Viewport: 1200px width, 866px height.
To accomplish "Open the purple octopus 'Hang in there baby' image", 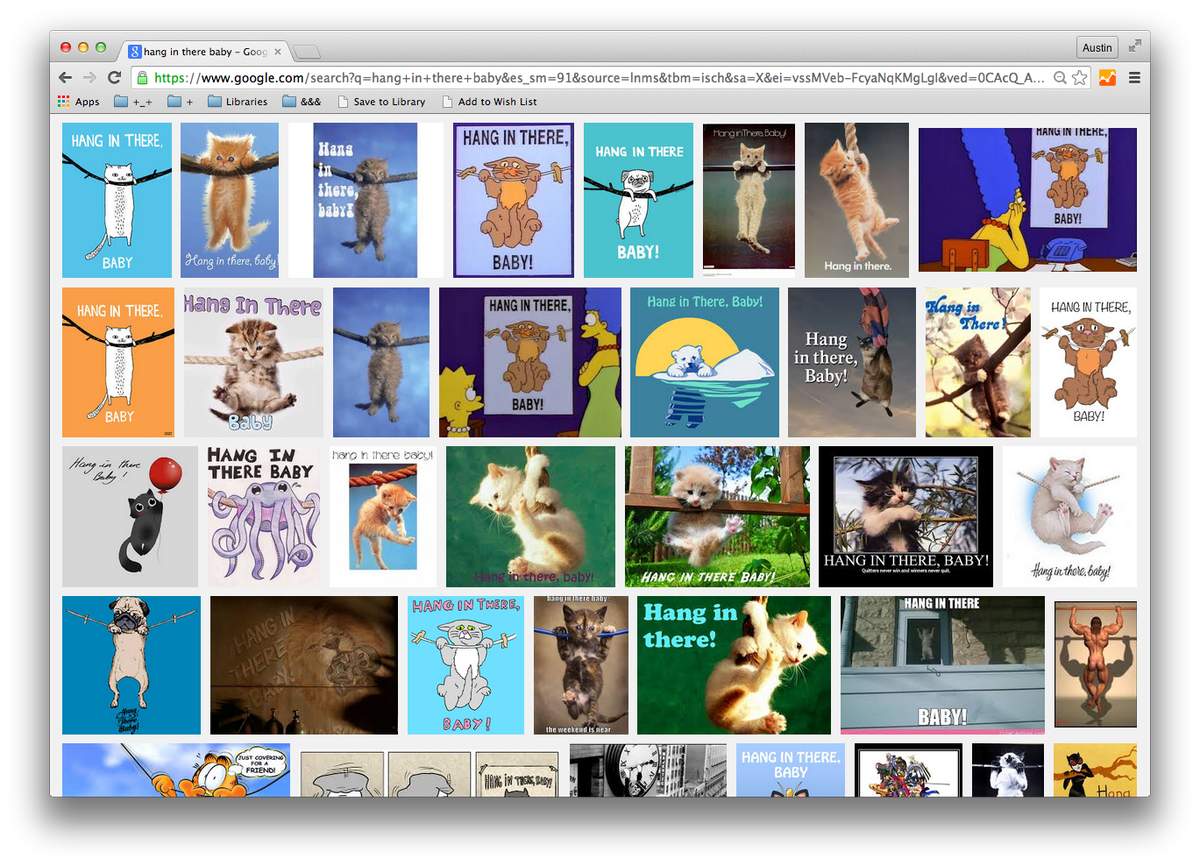I will pos(264,516).
